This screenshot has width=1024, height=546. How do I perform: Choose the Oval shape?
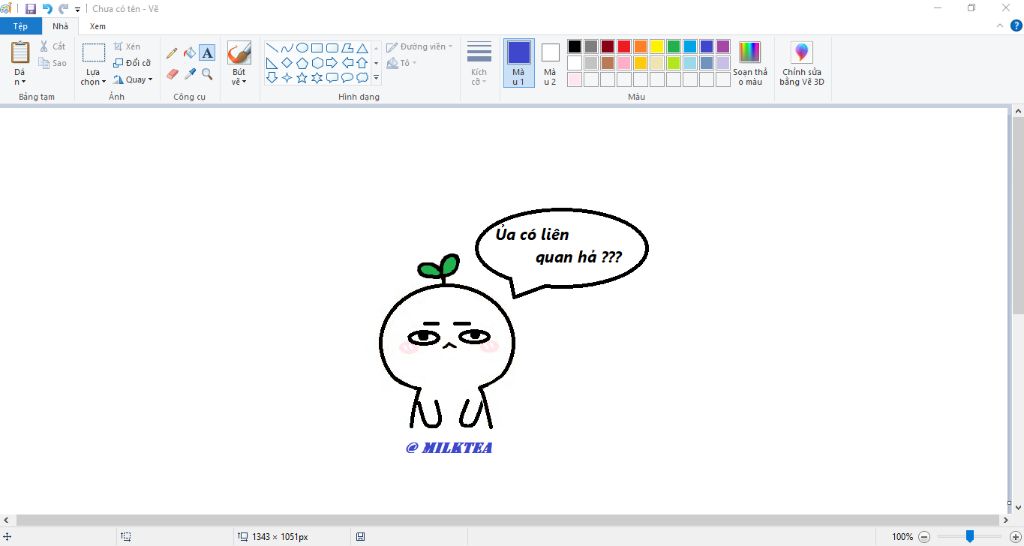click(302, 48)
